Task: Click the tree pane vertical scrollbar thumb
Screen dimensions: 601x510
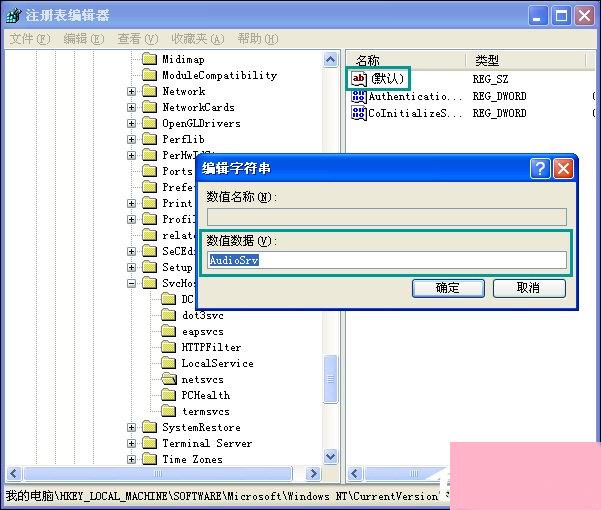Action: (330, 379)
